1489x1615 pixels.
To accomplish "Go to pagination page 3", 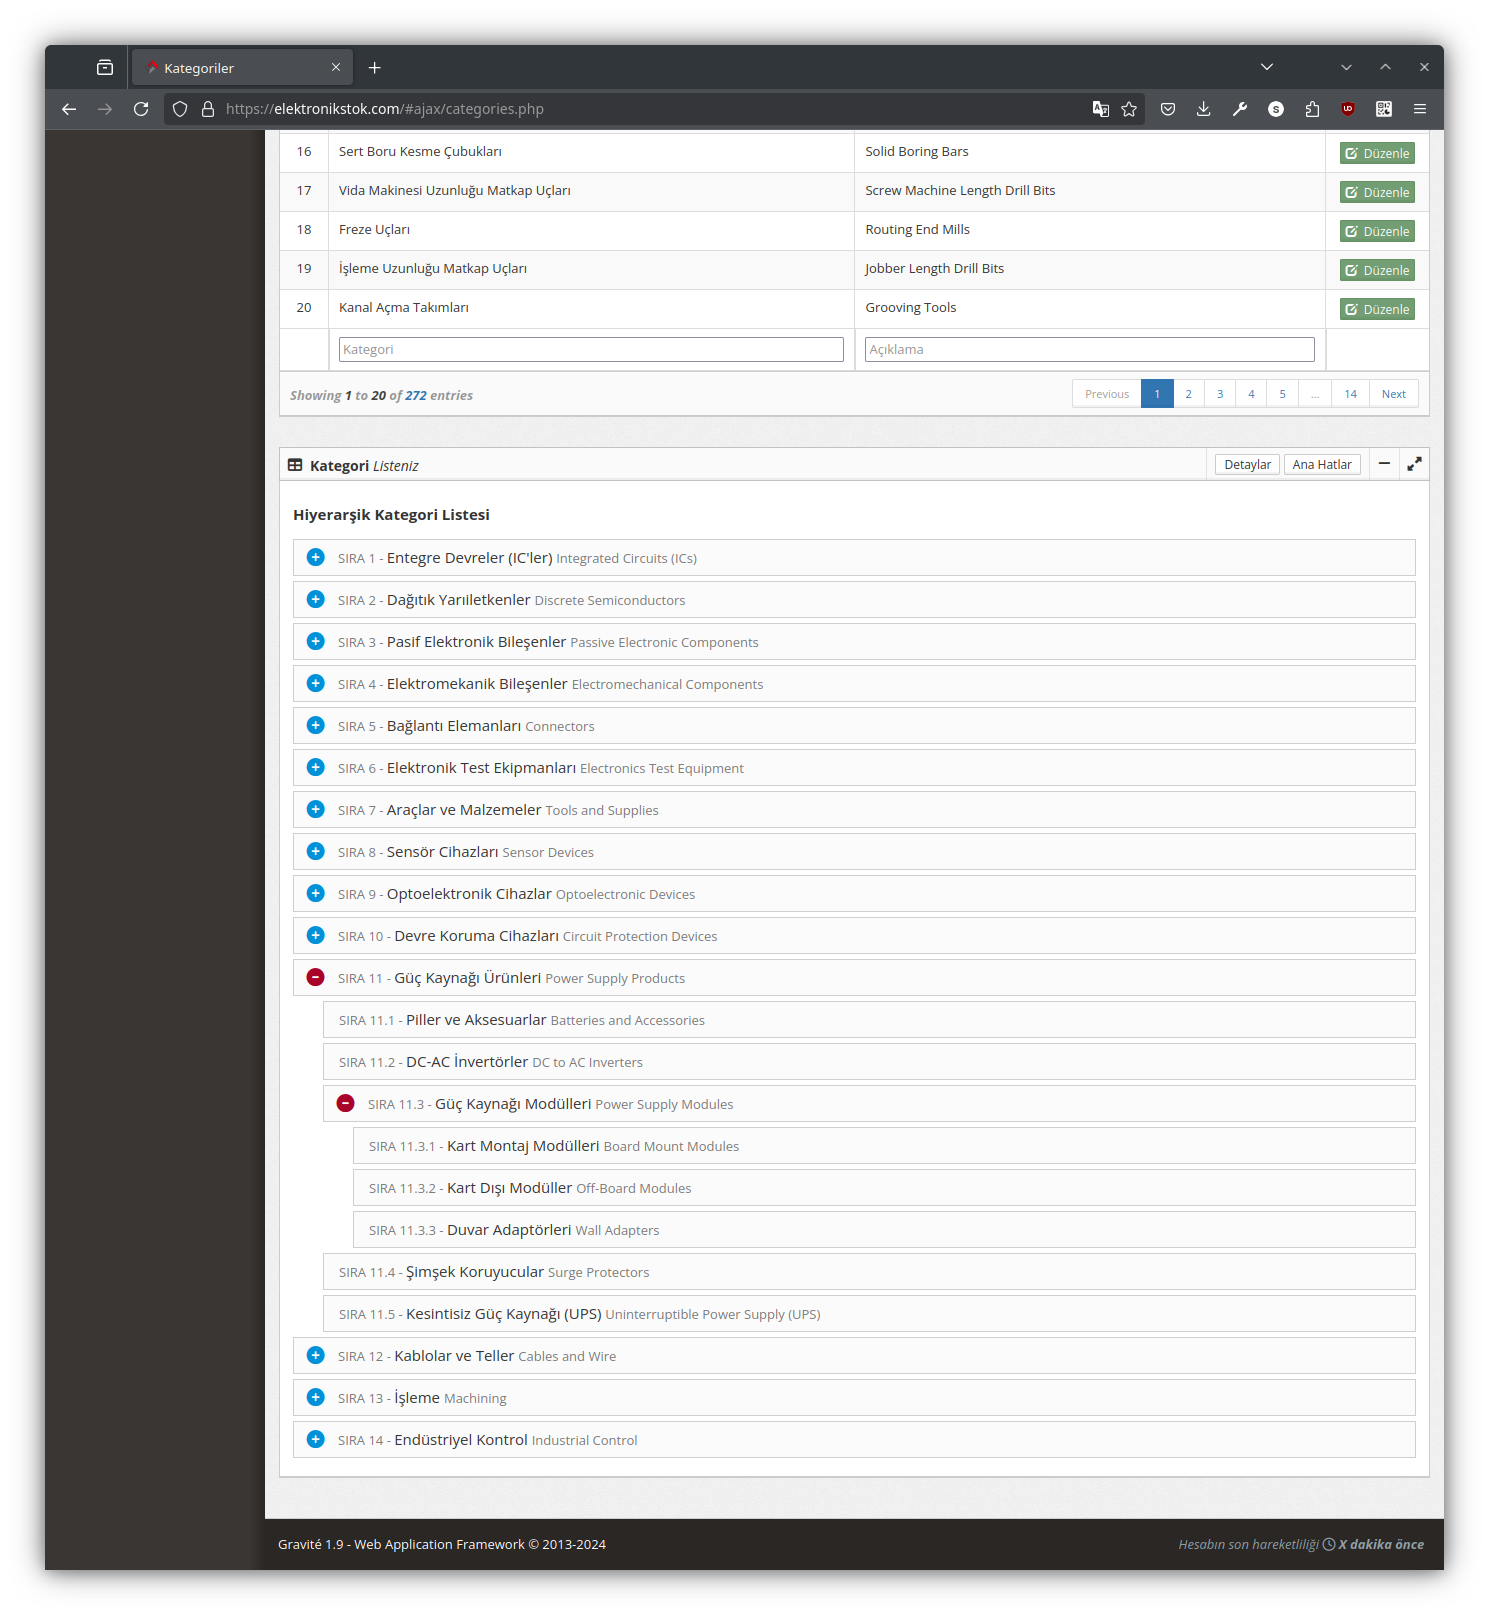I will point(1220,394).
